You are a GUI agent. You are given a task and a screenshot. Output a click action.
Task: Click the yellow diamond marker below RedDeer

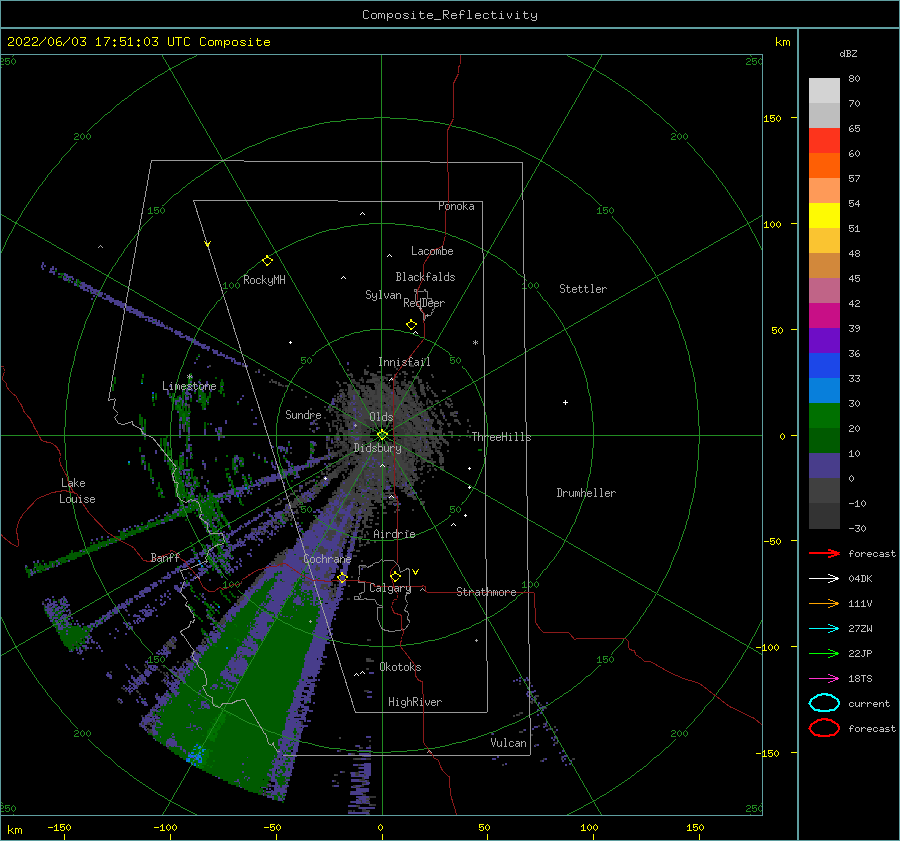411,325
